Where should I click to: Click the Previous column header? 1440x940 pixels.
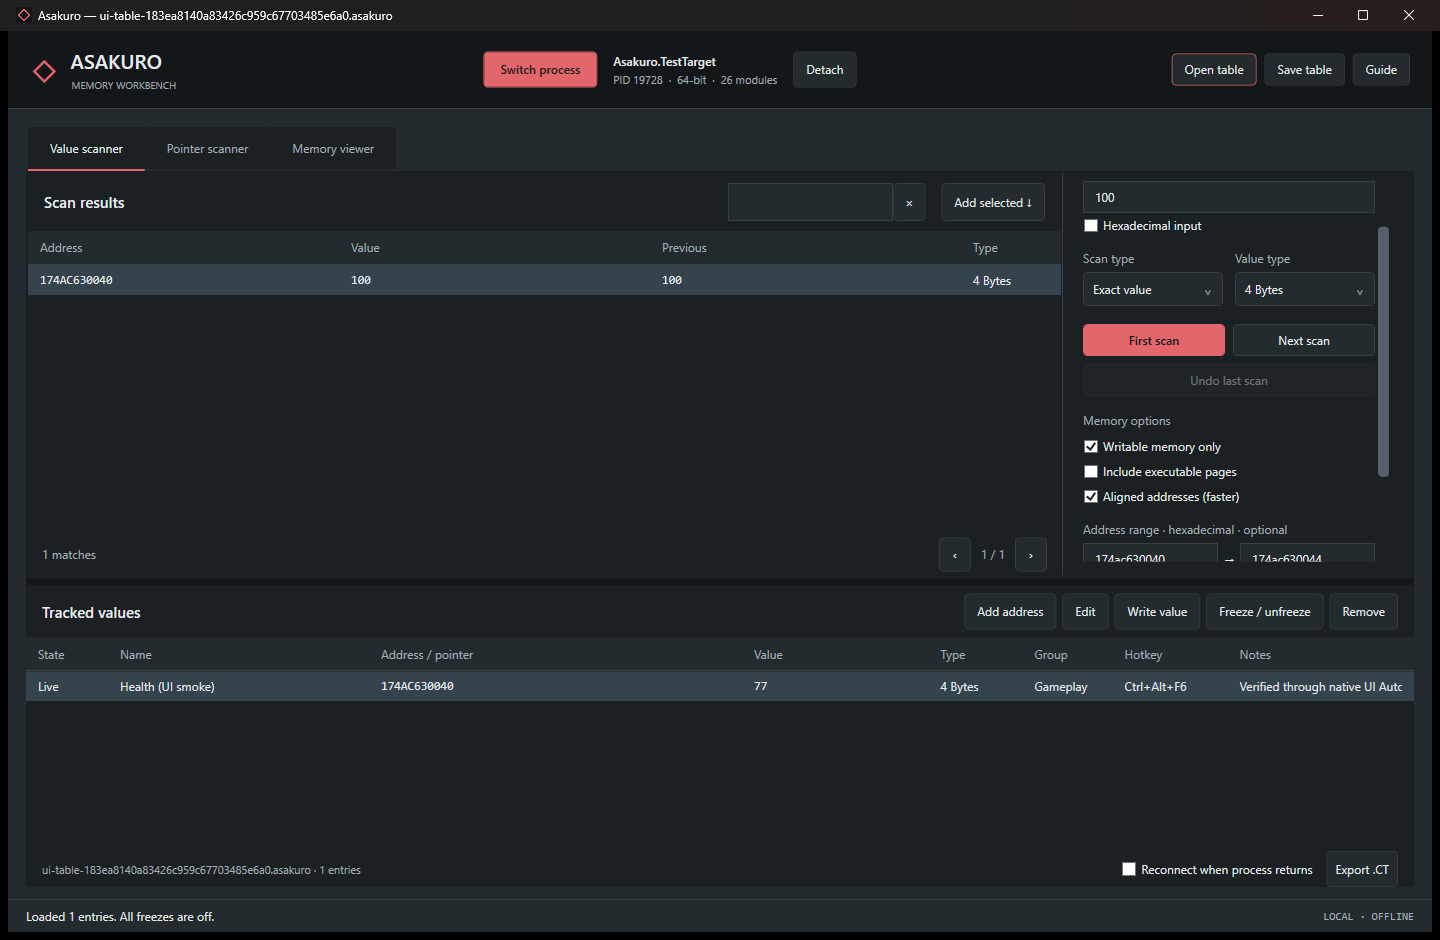point(684,248)
